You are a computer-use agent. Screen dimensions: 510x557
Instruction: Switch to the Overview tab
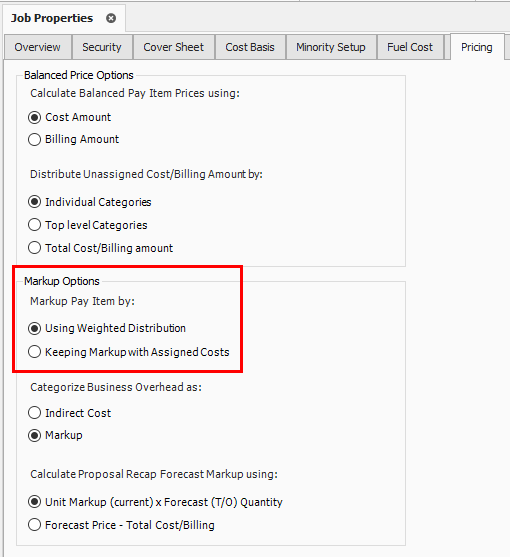click(38, 47)
